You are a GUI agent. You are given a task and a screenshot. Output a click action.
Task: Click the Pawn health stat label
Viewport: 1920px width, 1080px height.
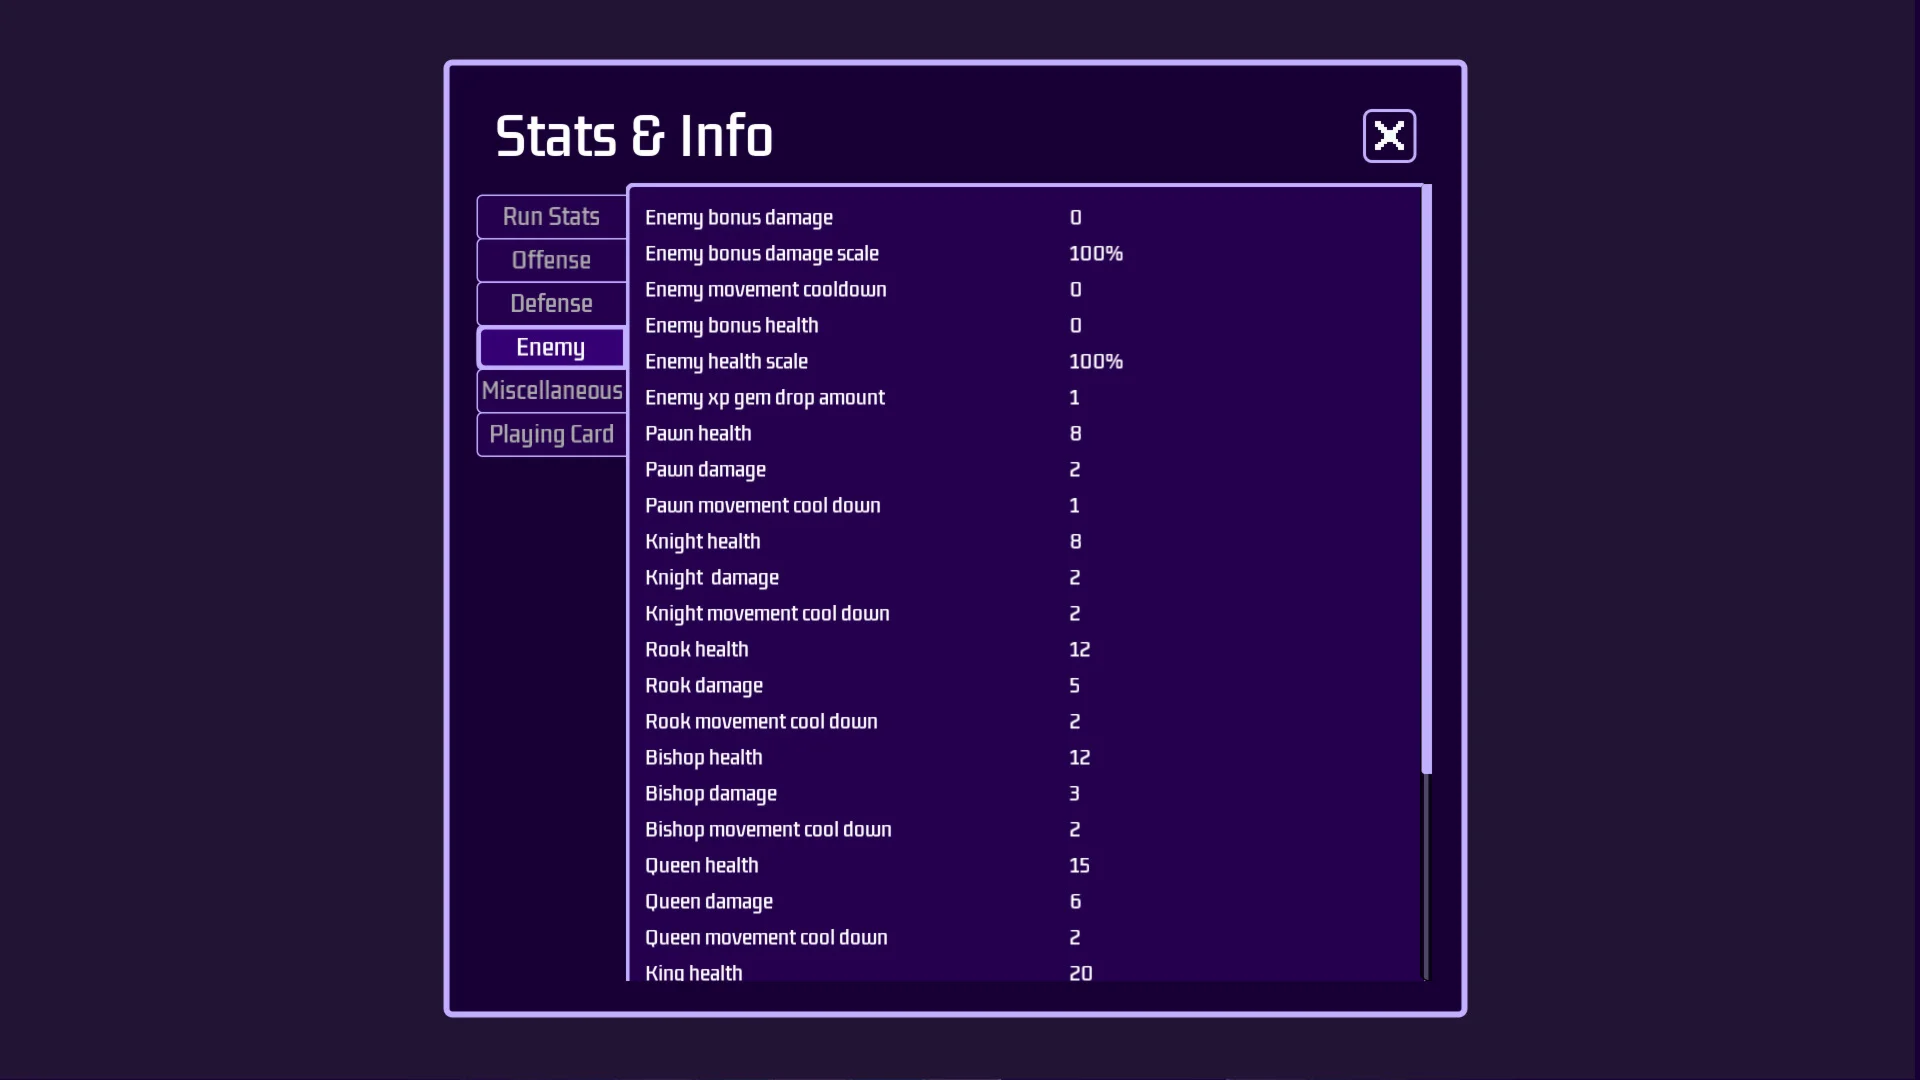698,434
